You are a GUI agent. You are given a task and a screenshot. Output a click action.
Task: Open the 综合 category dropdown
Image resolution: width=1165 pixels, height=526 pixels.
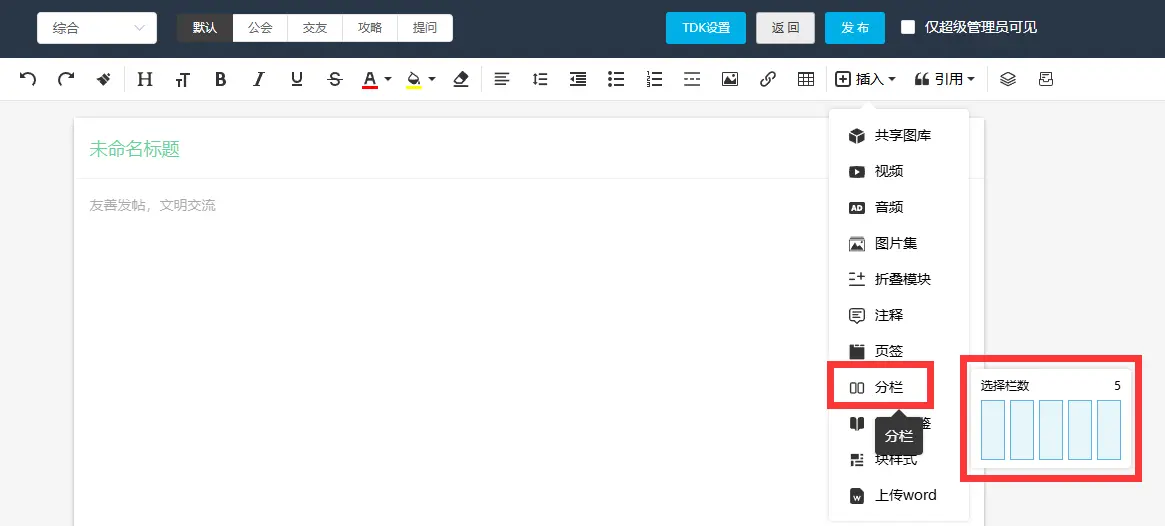tap(97, 28)
